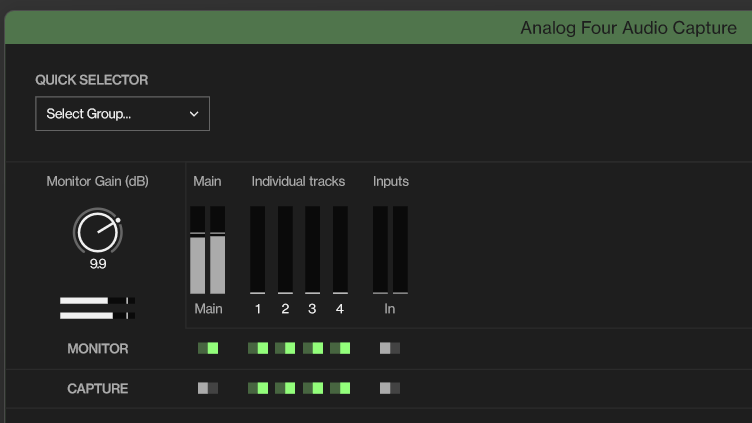Click the Inputs level meter
Image resolution: width=752 pixels, height=423 pixels.
point(390,250)
